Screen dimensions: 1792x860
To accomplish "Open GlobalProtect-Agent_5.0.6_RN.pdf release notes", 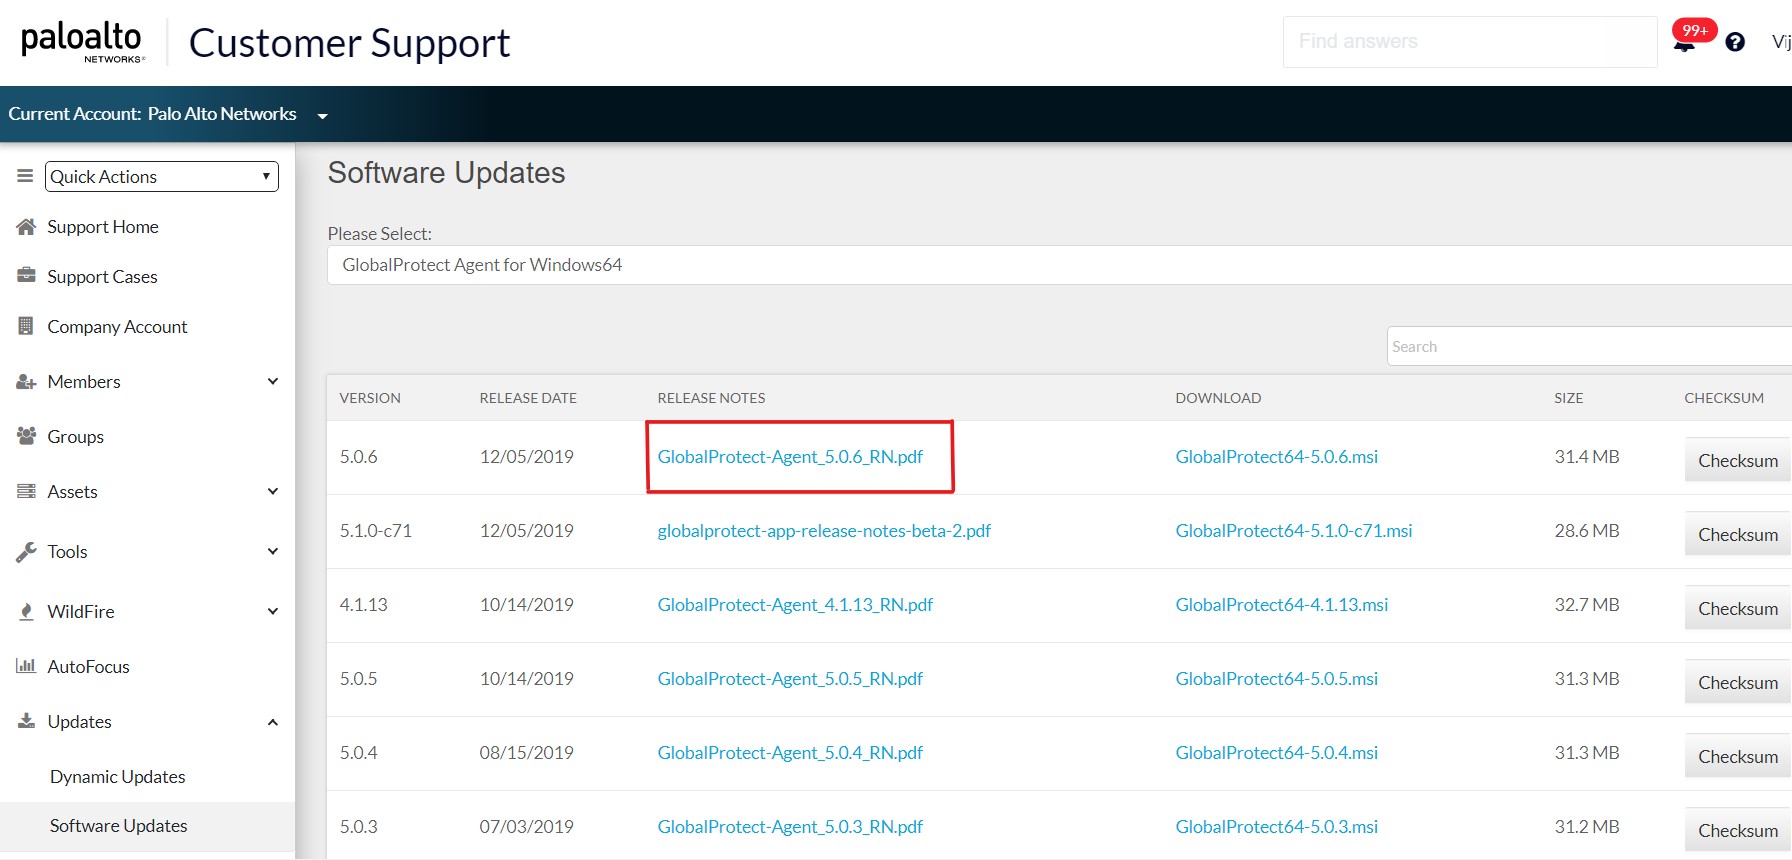I will (x=790, y=457).
